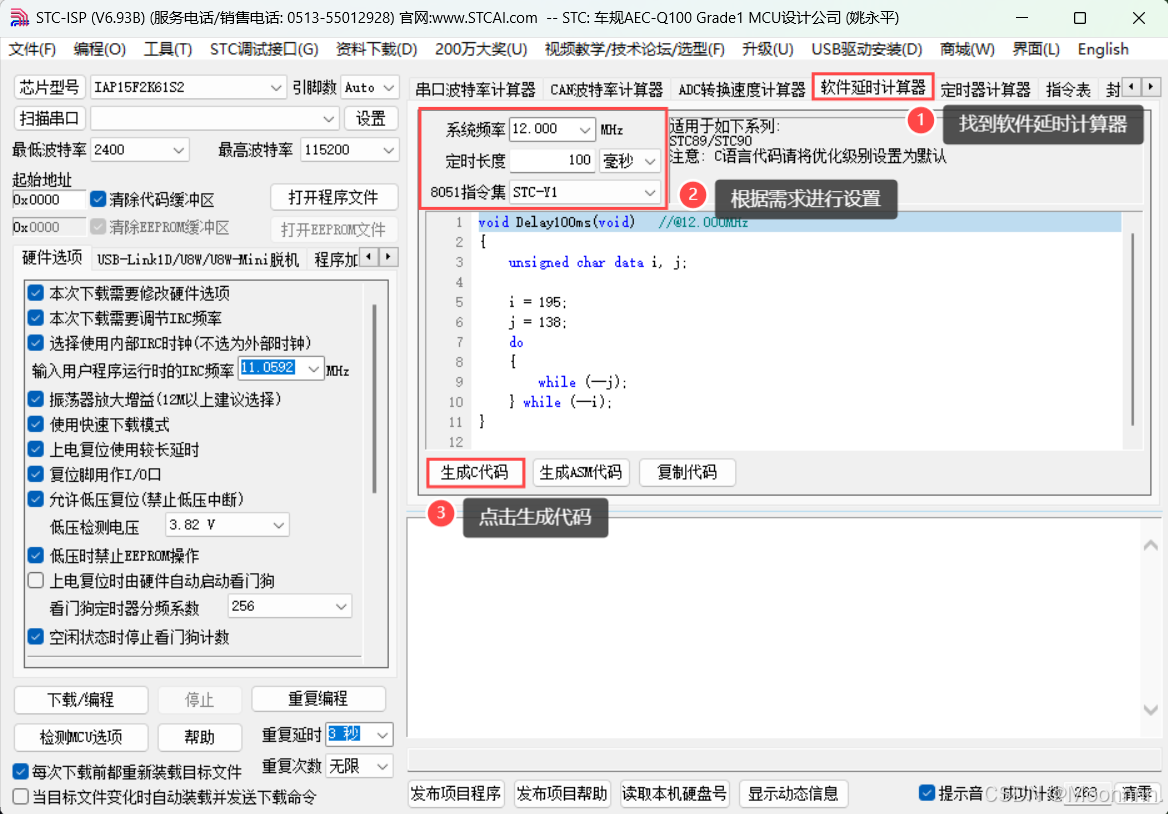The width and height of the screenshot is (1168, 814).
Task: Toggle 空闲状态时停止看门狗计数 checkbox
Action: coord(36,637)
